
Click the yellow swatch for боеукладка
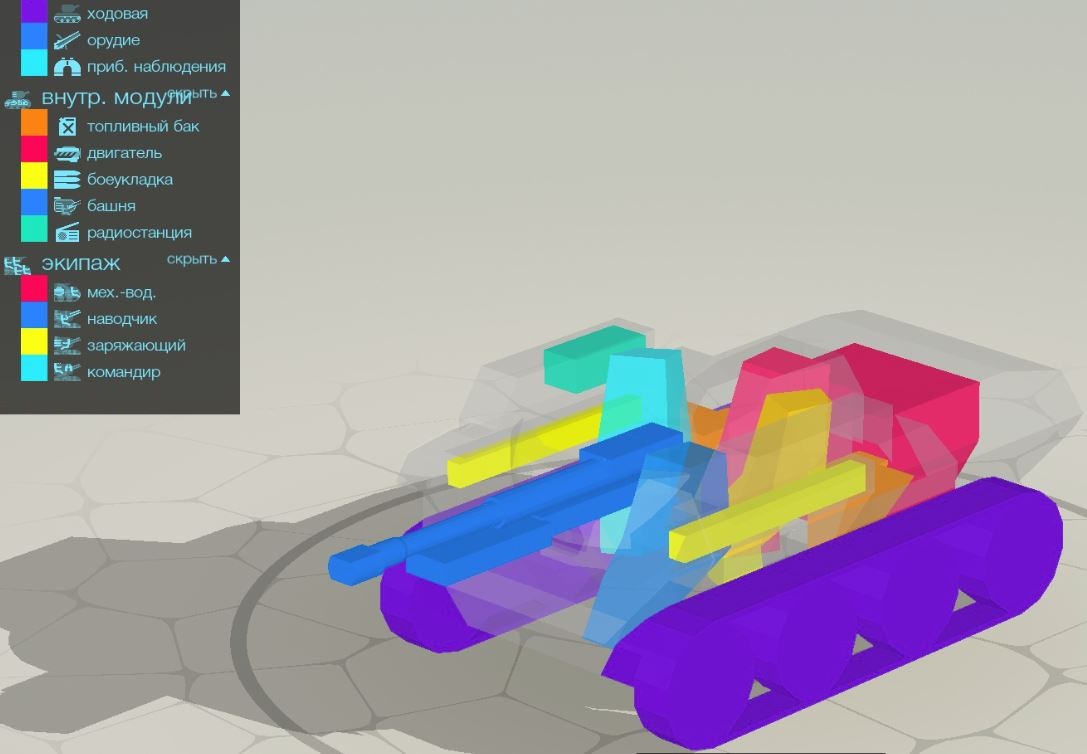point(34,175)
